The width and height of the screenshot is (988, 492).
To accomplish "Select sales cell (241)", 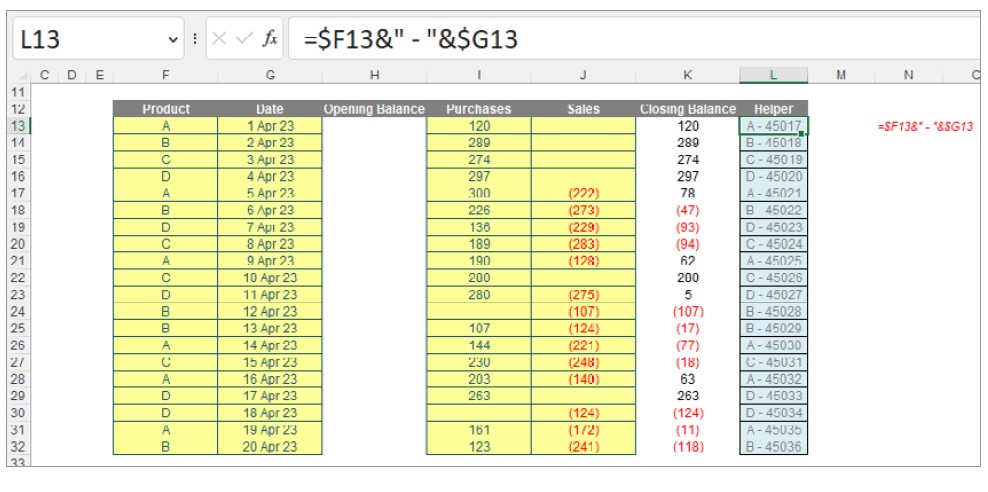I will (x=583, y=446).
